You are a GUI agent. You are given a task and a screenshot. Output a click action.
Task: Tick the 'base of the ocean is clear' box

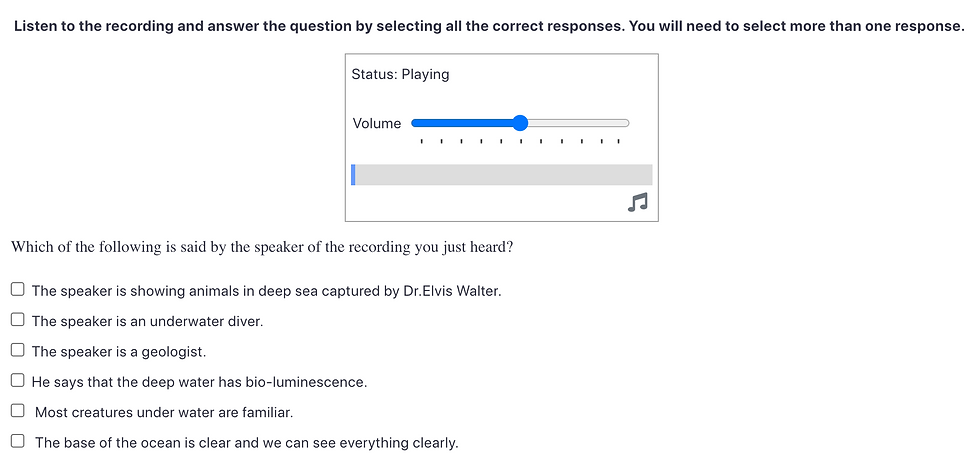[18, 441]
